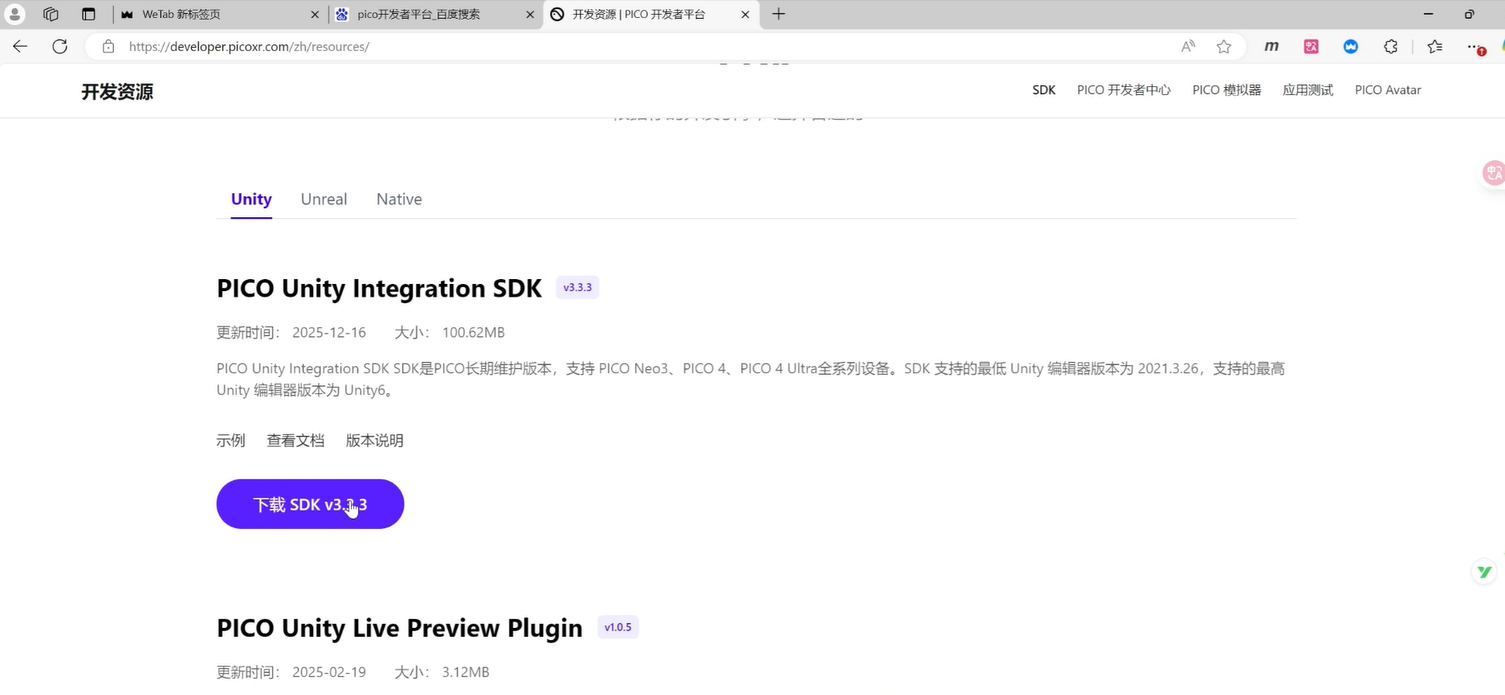
Task: Add this page to favorites with the star
Action: 1224,46
